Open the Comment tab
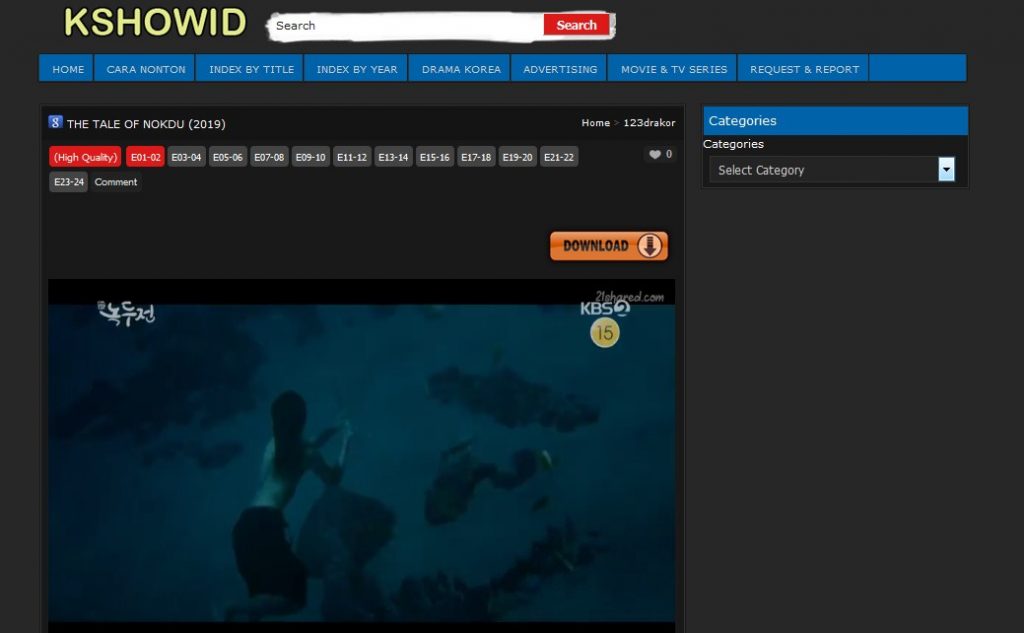The image size is (1024, 633). 116,182
